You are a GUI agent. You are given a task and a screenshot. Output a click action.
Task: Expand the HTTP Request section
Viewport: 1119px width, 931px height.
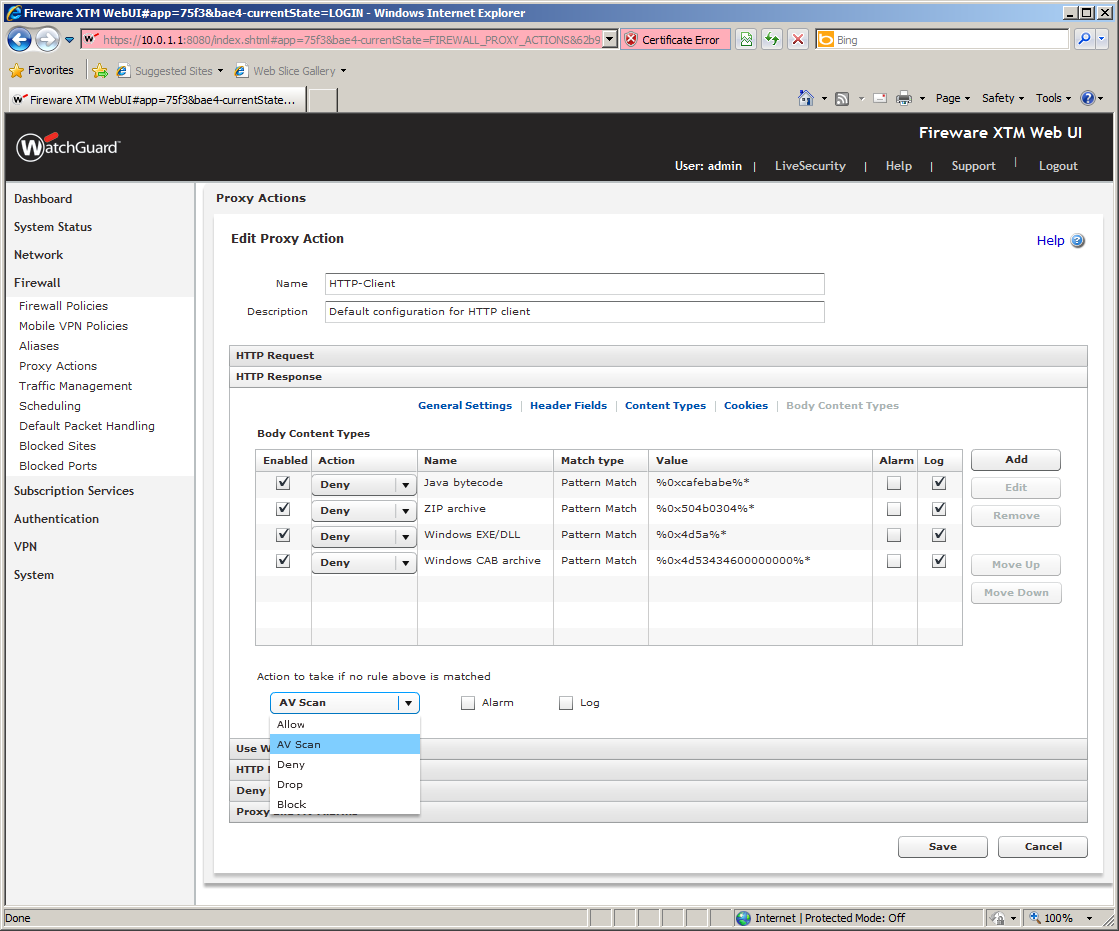coord(658,355)
